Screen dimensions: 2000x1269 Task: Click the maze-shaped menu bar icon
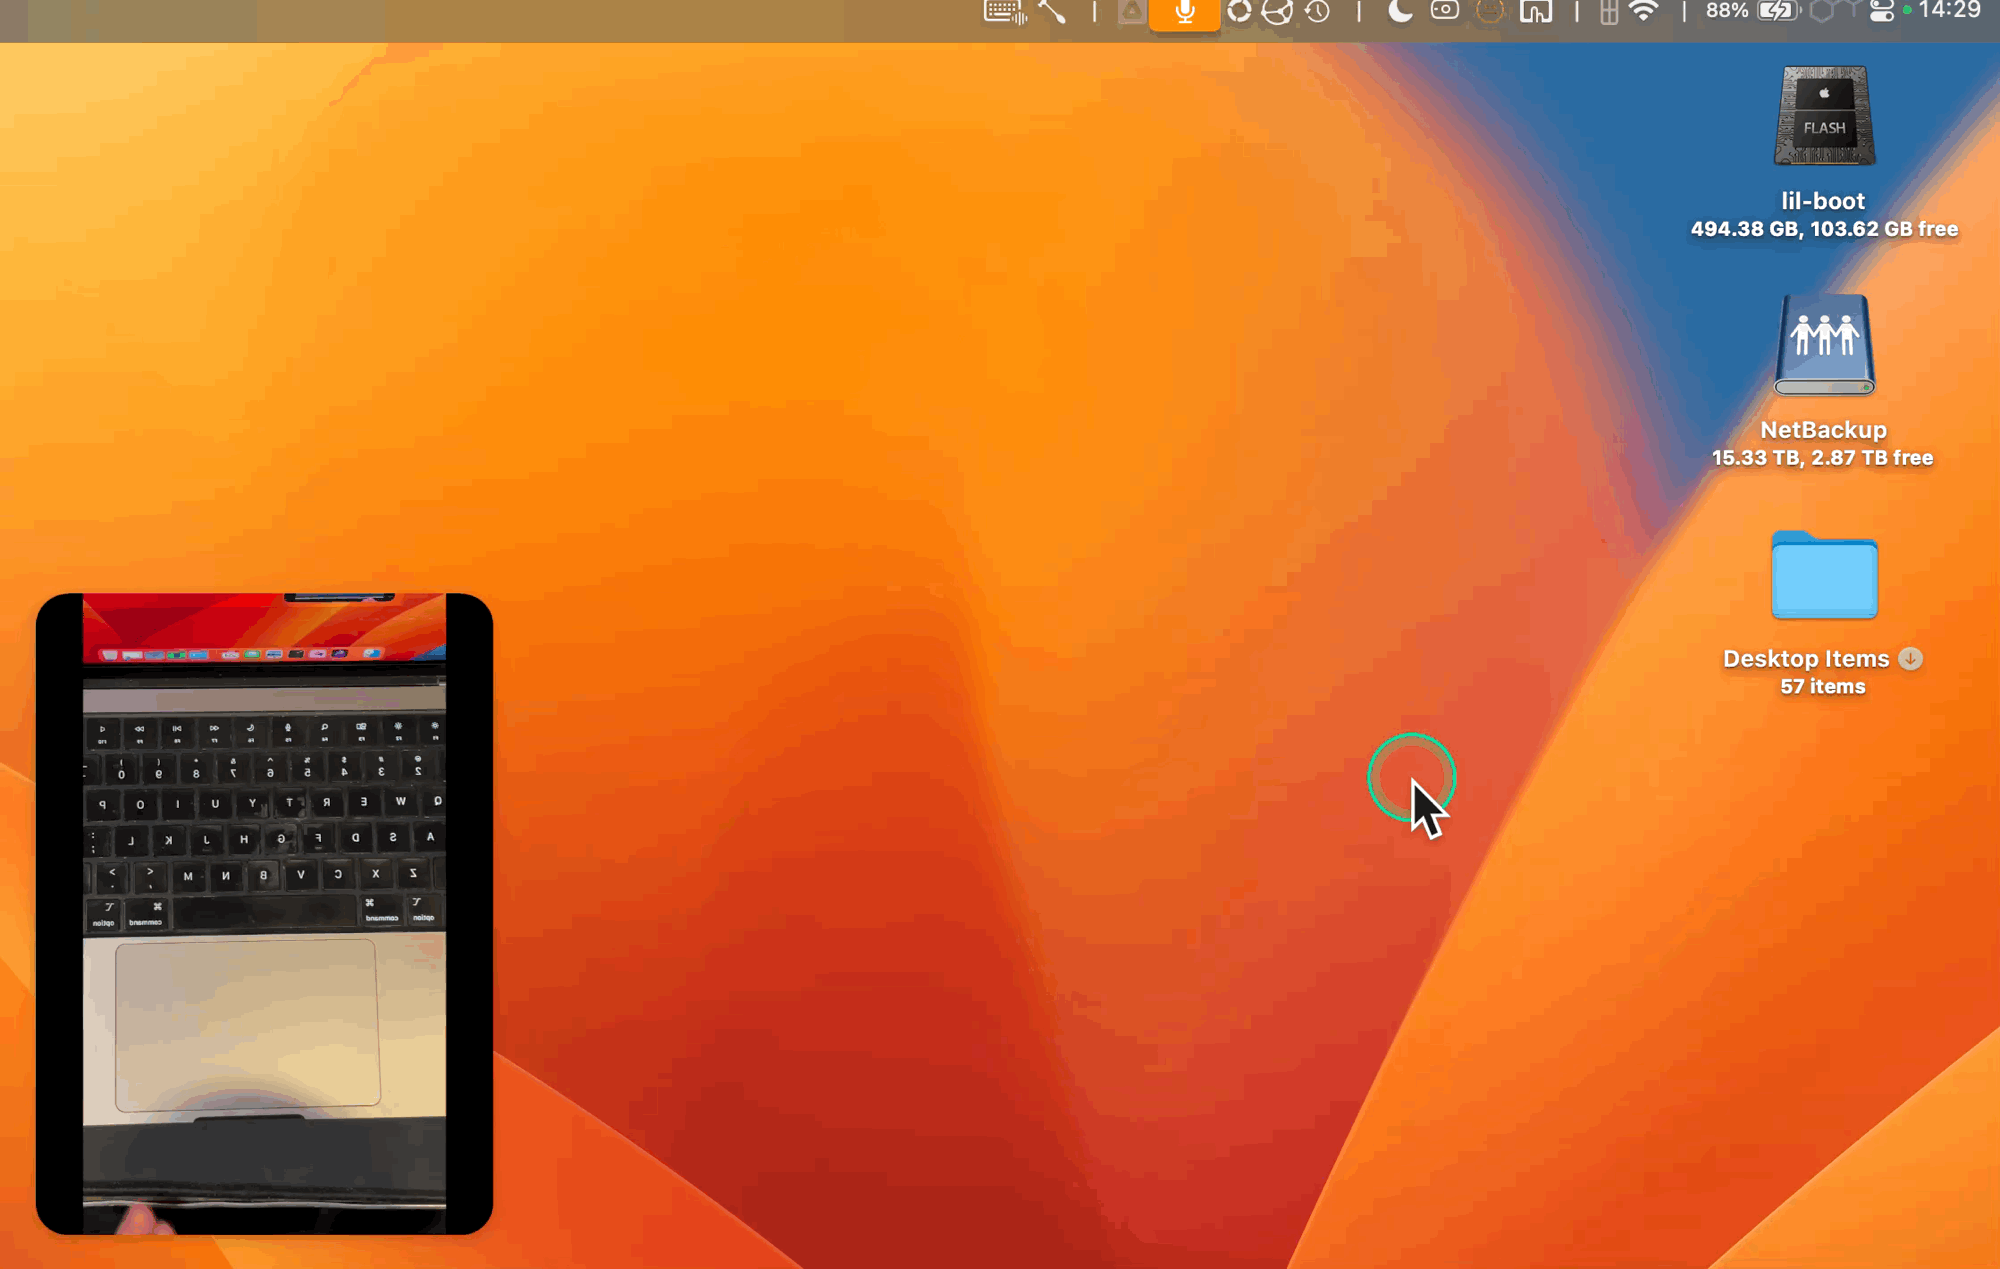pos(1536,12)
